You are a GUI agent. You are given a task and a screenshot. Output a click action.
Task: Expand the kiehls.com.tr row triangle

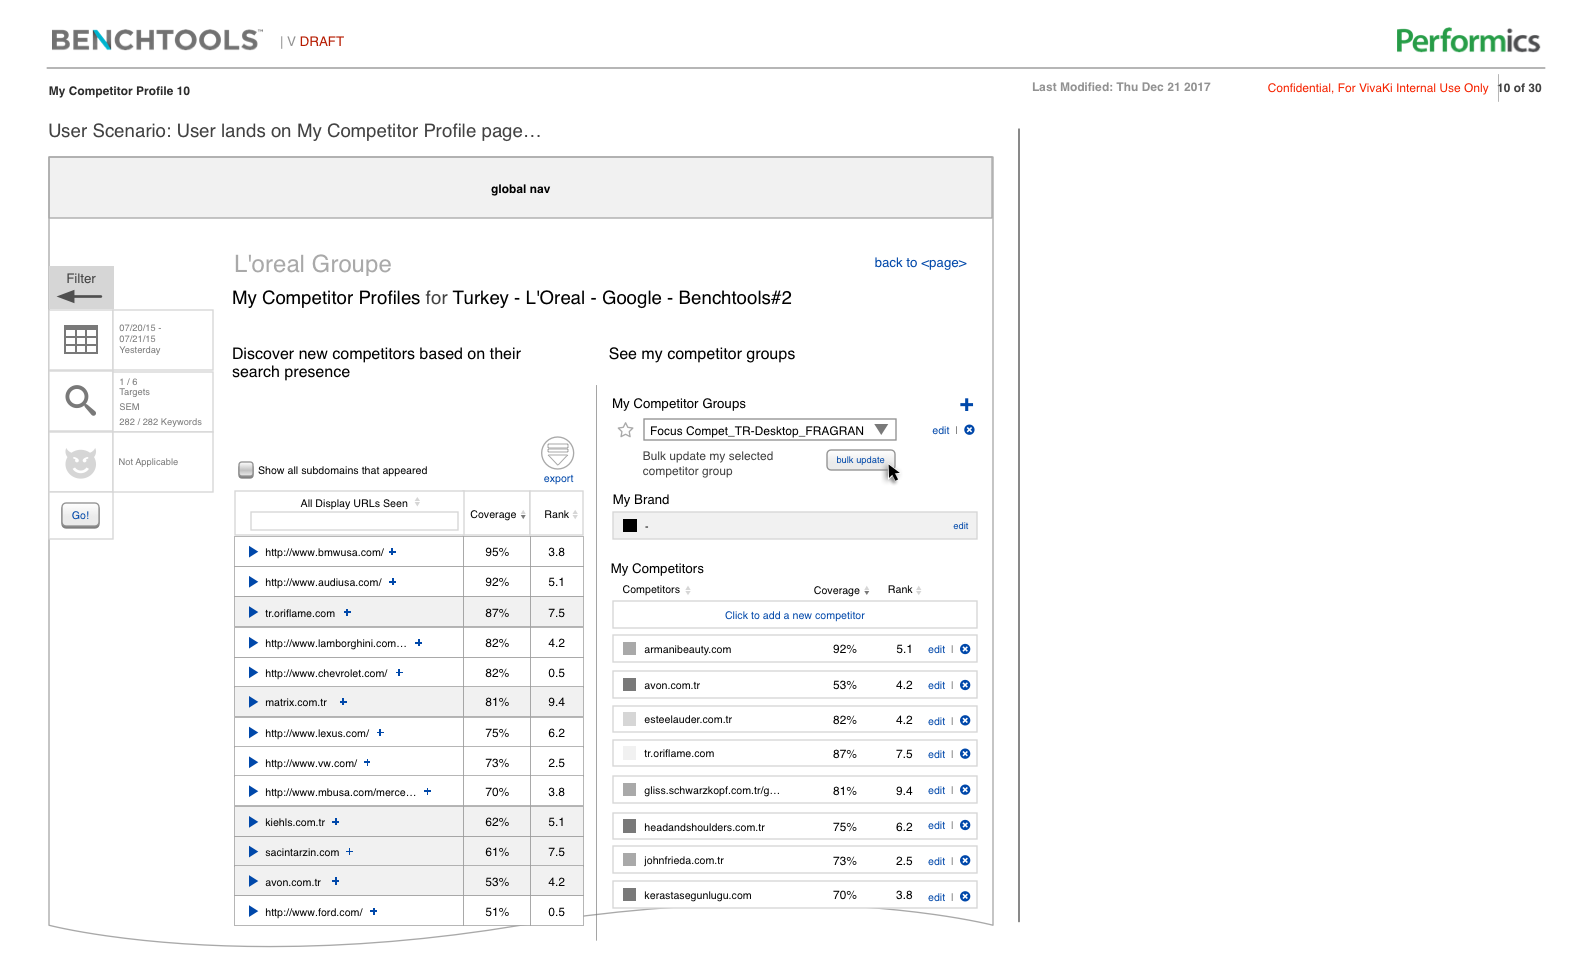point(253,822)
